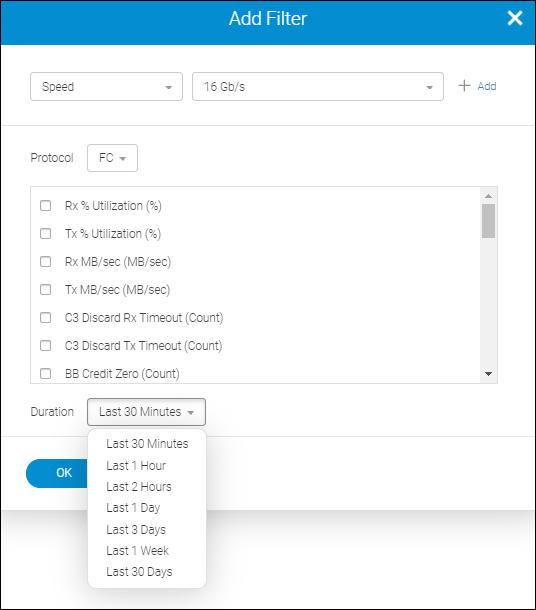Expand the 16 Gb/s value dropdown
The width and height of the screenshot is (536, 610).
[x=318, y=86]
